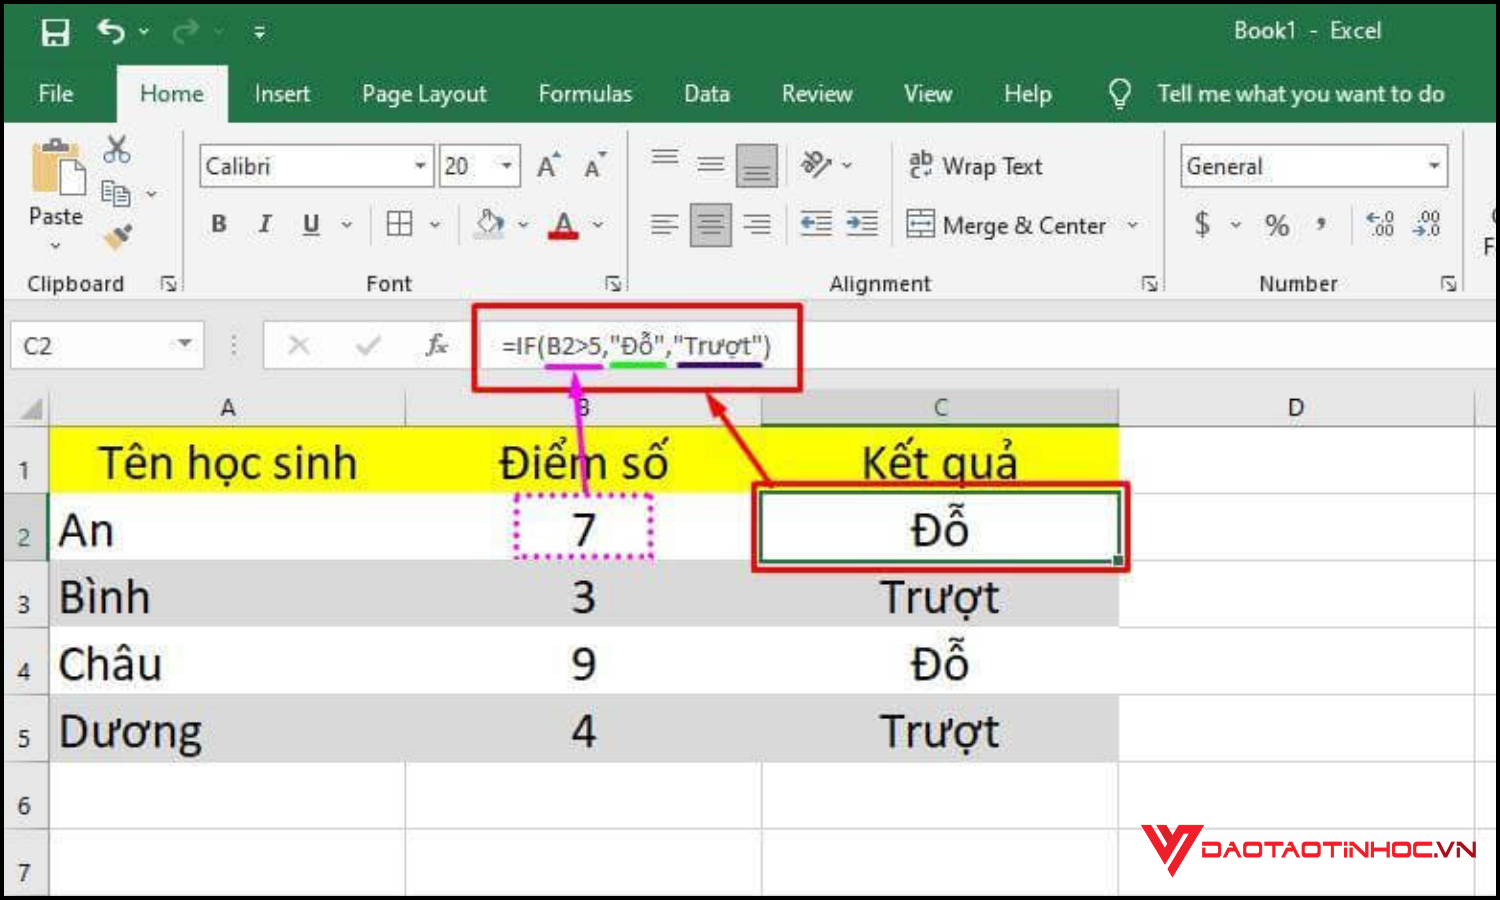
Task: Click the Underline icon
Action: pyautogui.click(x=311, y=224)
